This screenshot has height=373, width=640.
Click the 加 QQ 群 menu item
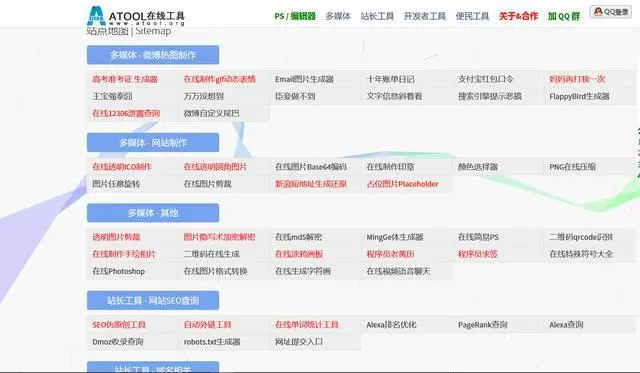[x=564, y=16]
